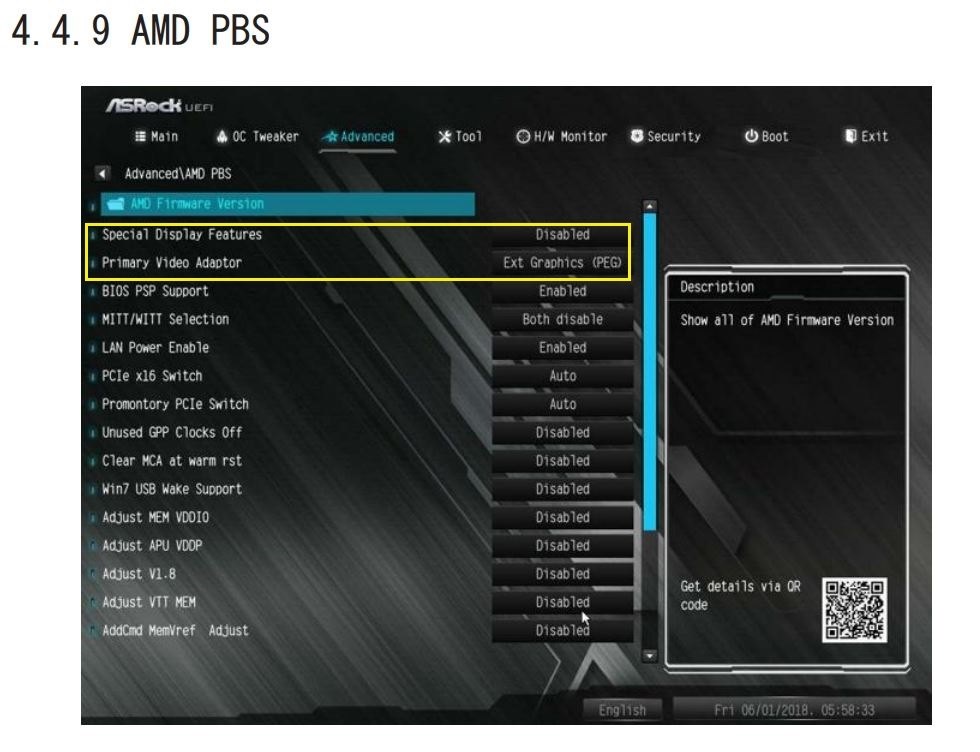This screenshot has width=980, height=752.
Task: Select the Special Display Features label
Action: click(x=182, y=234)
